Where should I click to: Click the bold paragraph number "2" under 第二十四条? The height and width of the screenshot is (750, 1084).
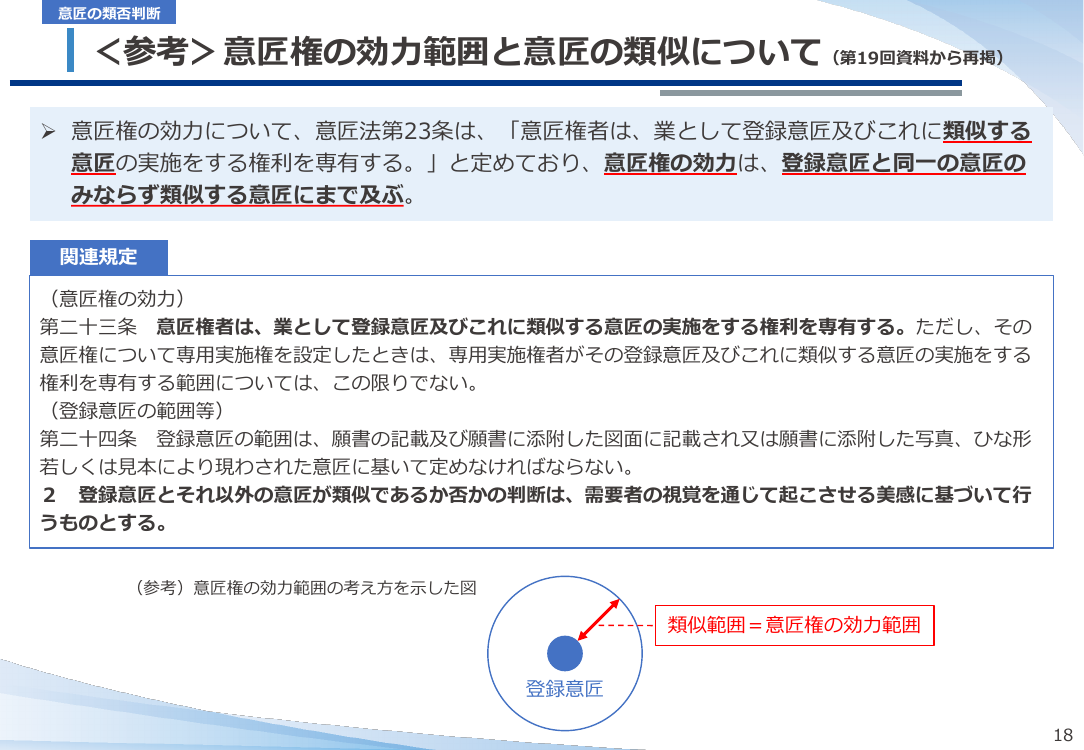pos(49,495)
